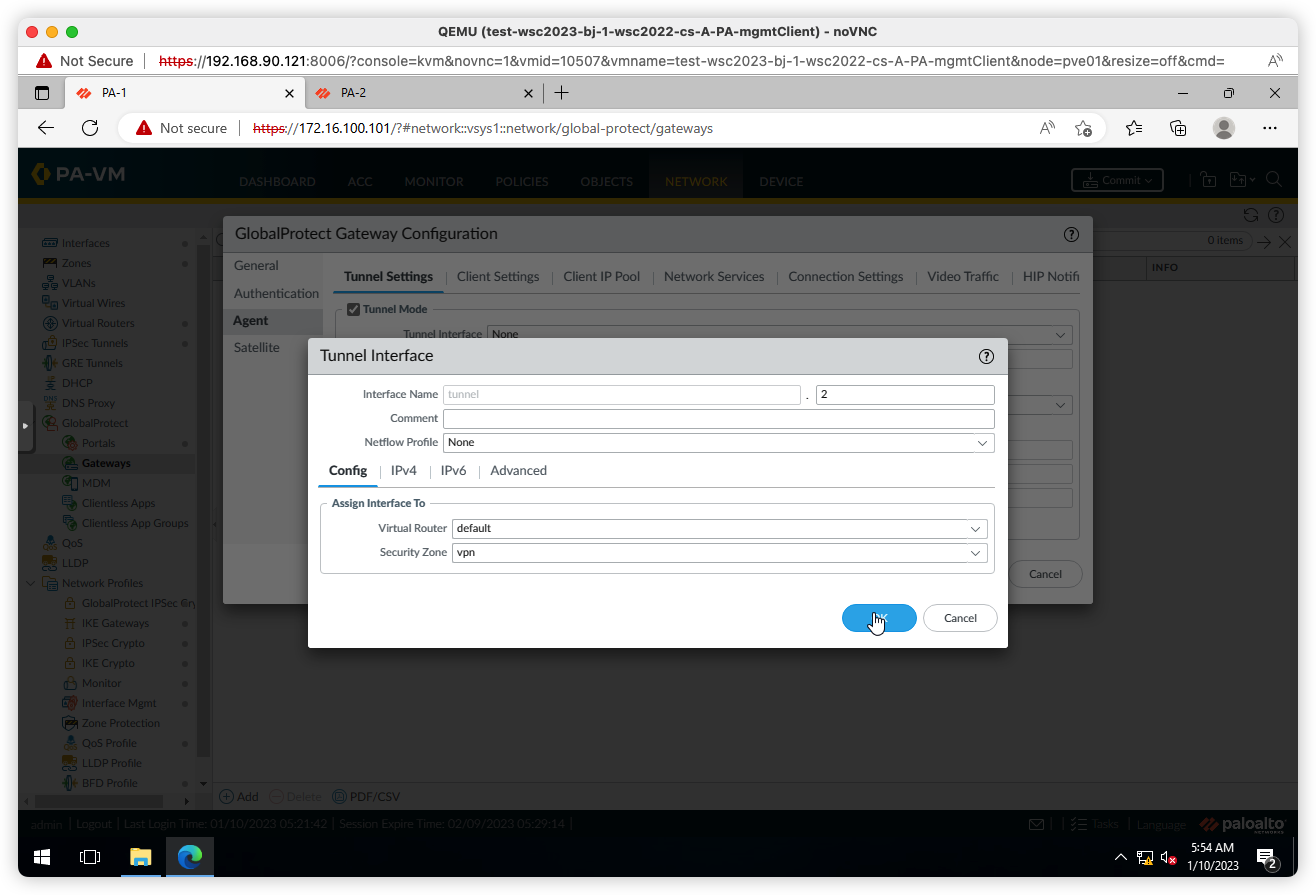Click the Comment input field
Viewport: 1316px width, 895px height.
click(718, 418)
